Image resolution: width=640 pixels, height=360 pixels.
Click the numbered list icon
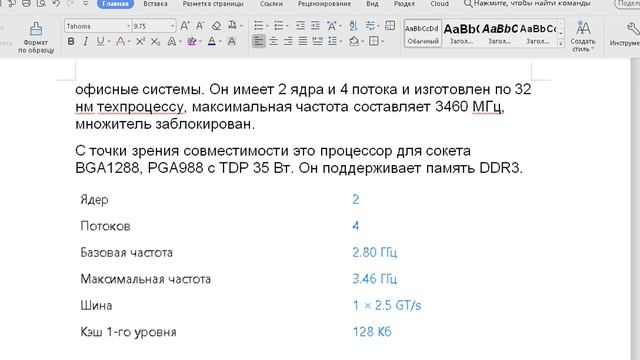coord(278,26)
